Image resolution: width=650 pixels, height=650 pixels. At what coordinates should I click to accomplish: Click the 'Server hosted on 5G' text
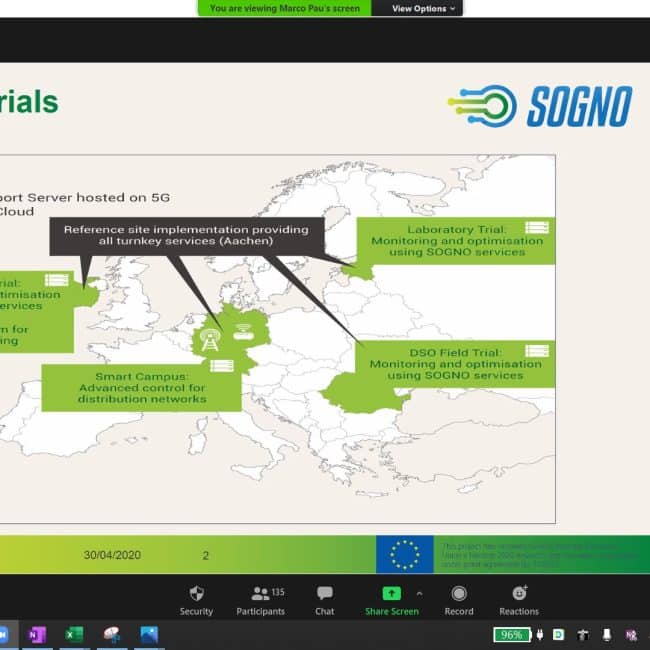pyautogui.click(x=99, y=197)
